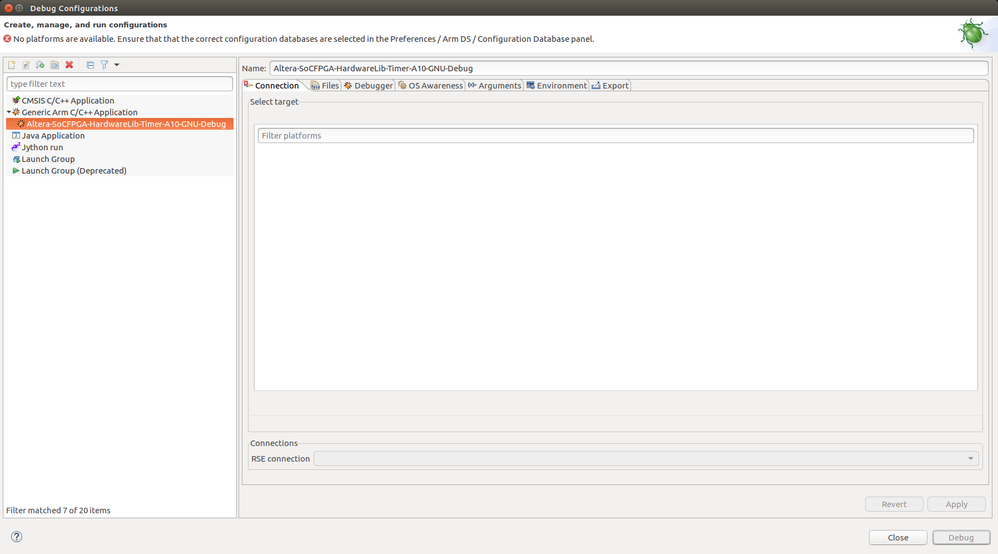Collapse the Generic Arm C/C++ Application node

(x=9, y=112)
